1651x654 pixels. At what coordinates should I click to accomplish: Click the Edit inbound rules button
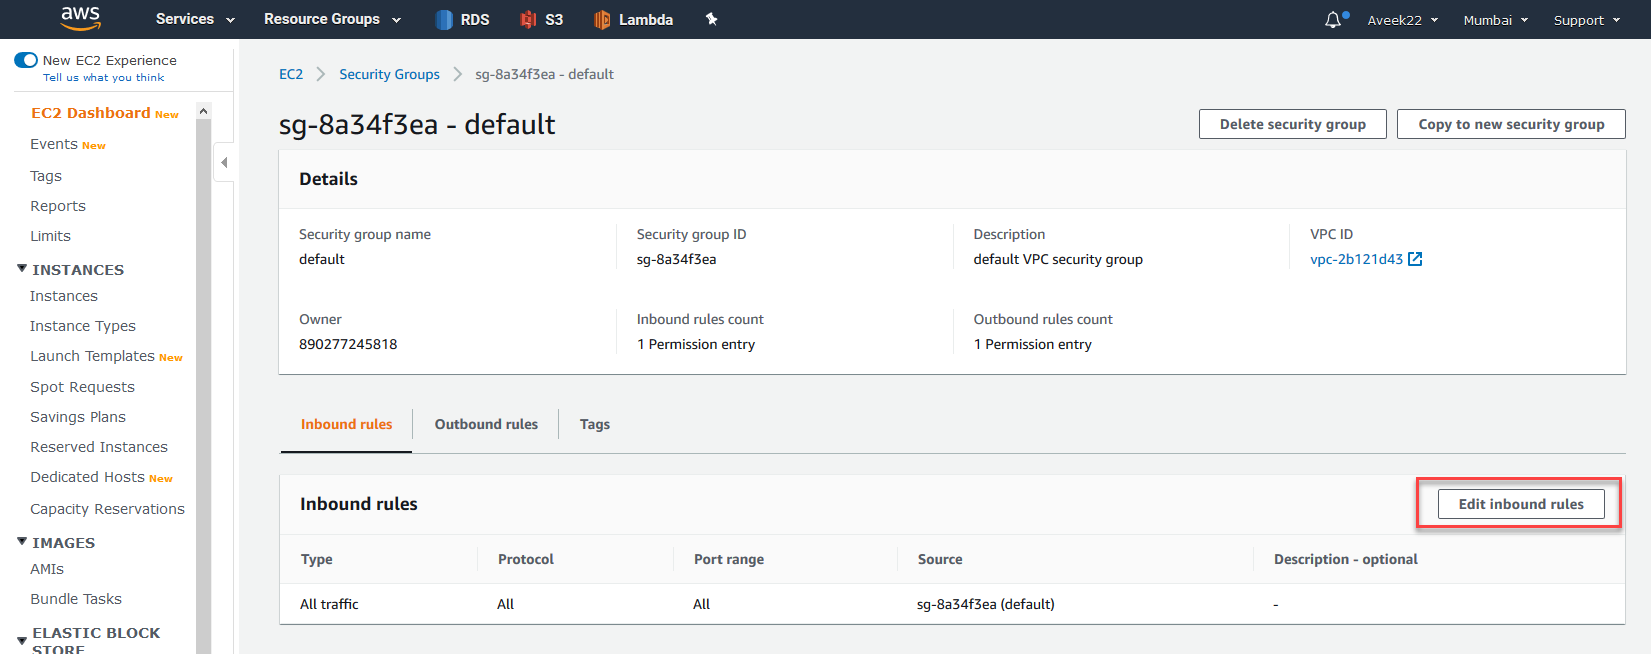(1520, 504)
